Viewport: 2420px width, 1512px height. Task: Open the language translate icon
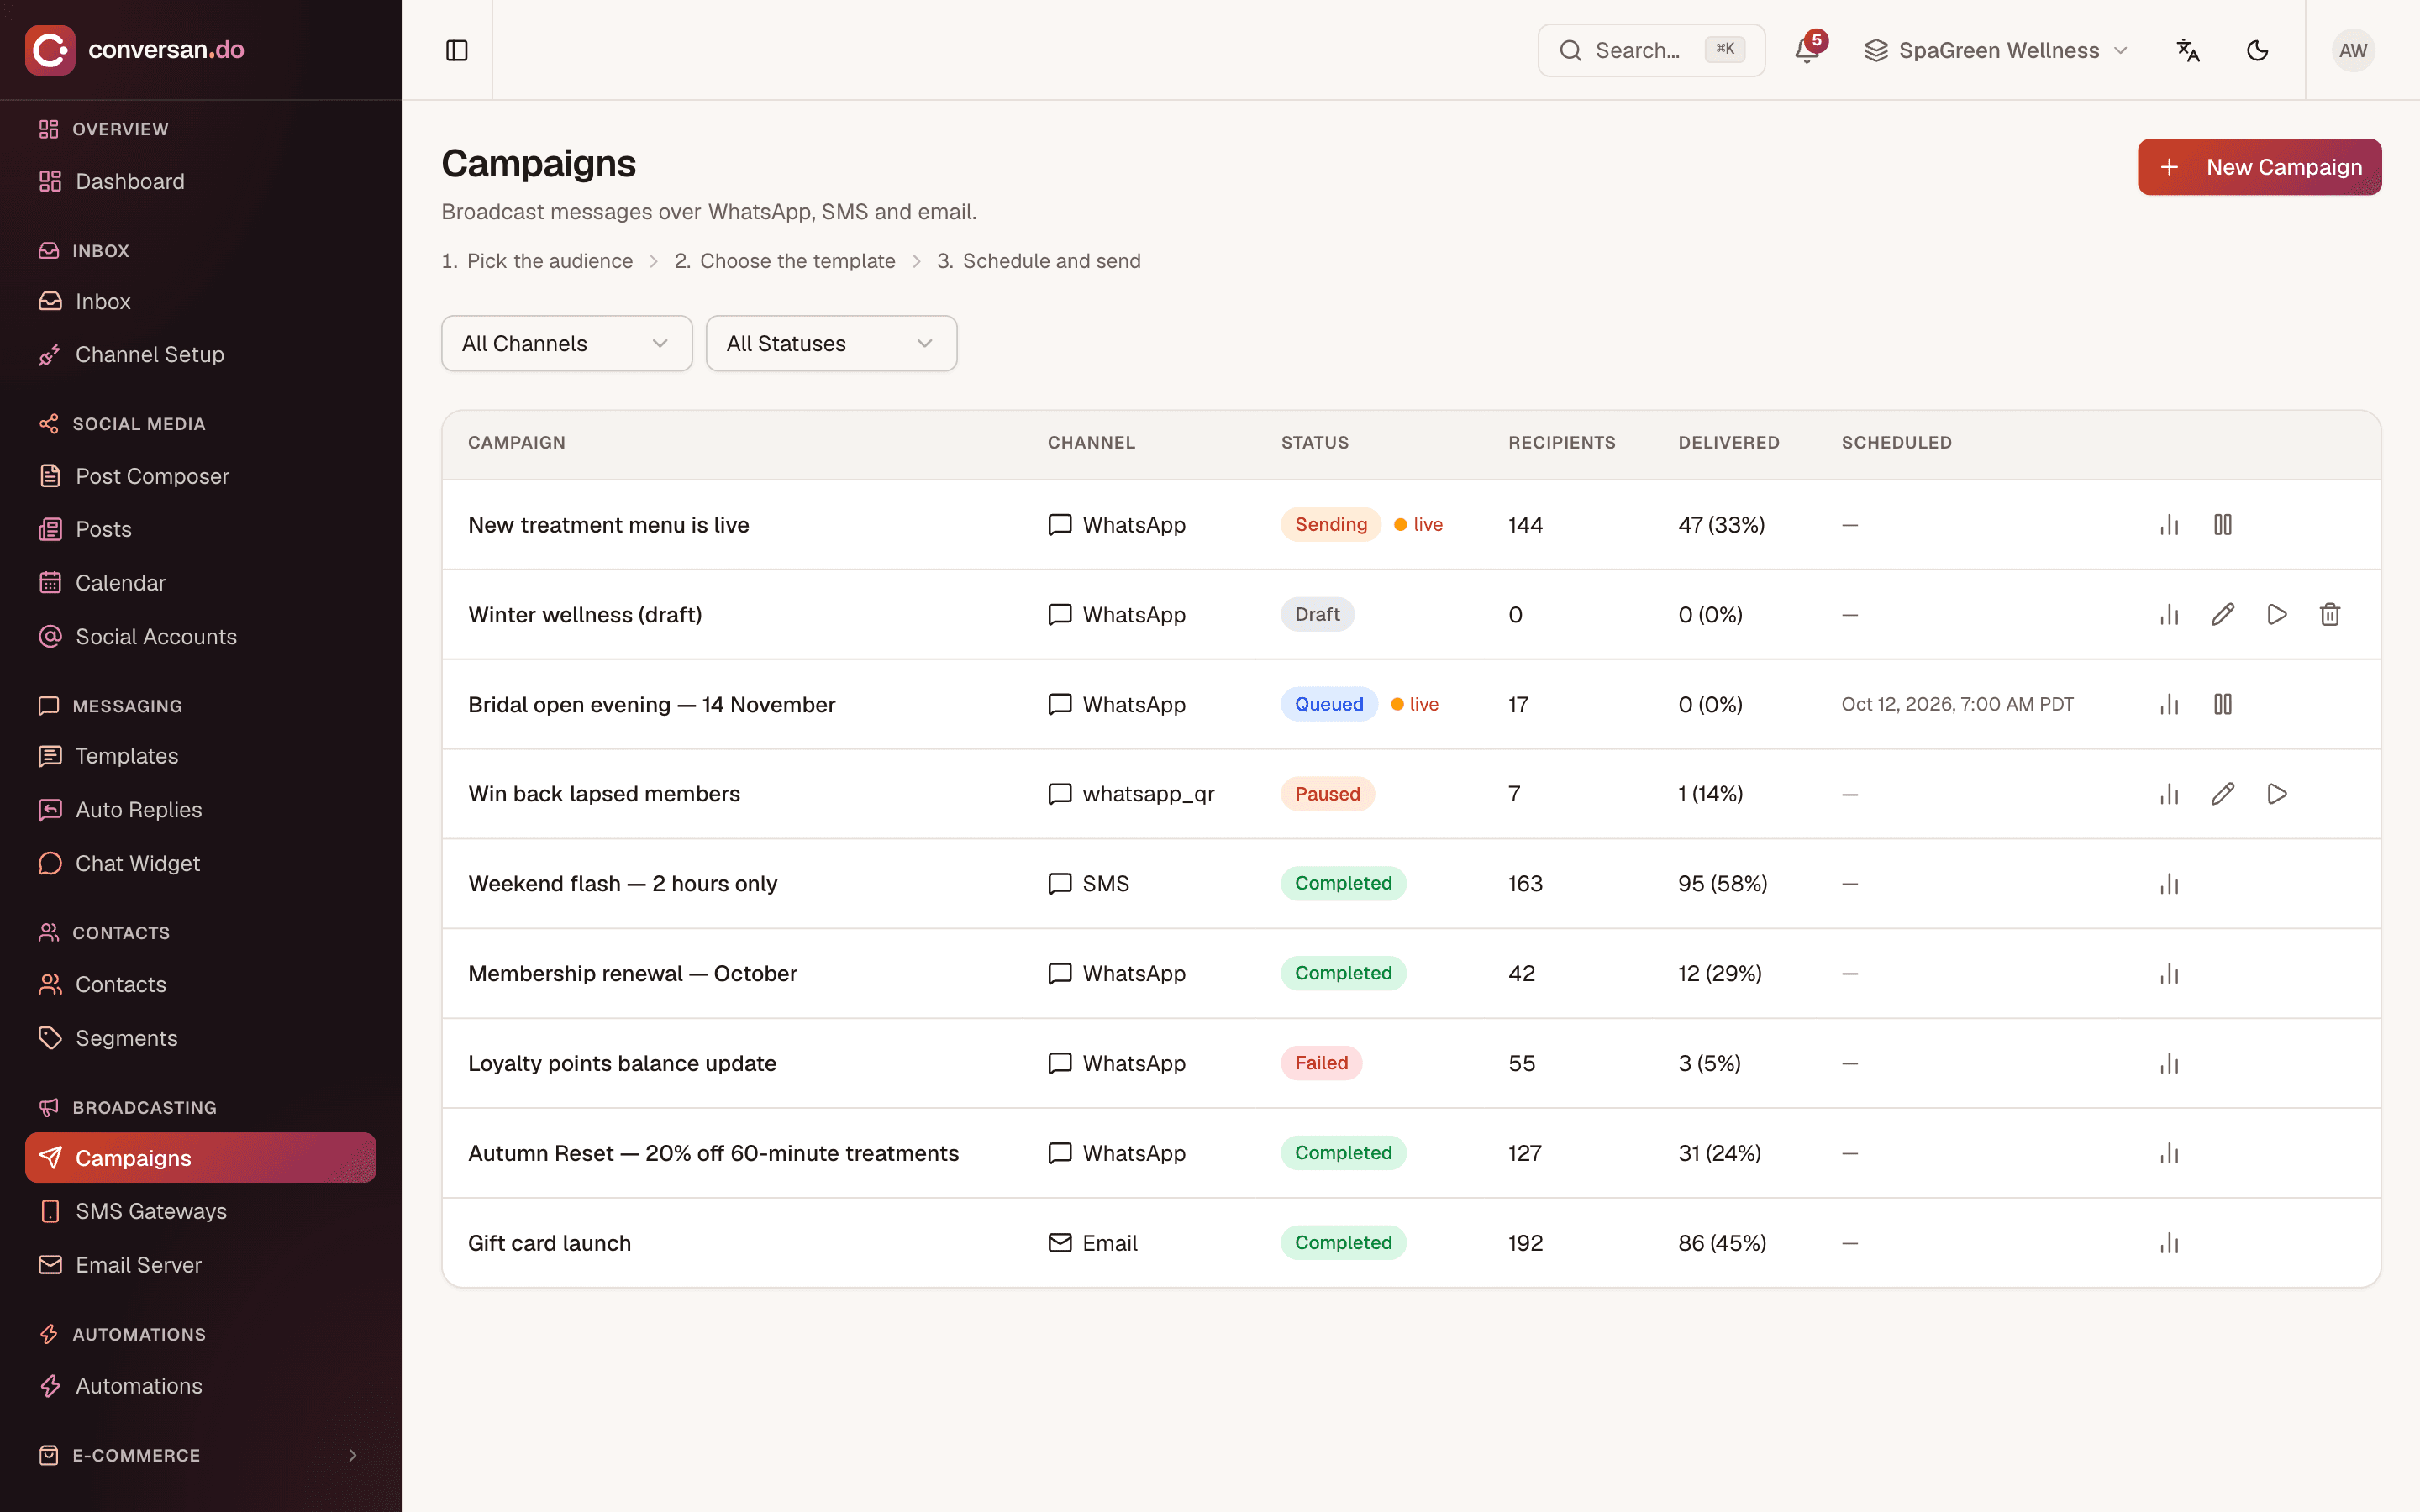coord(2188,50)
